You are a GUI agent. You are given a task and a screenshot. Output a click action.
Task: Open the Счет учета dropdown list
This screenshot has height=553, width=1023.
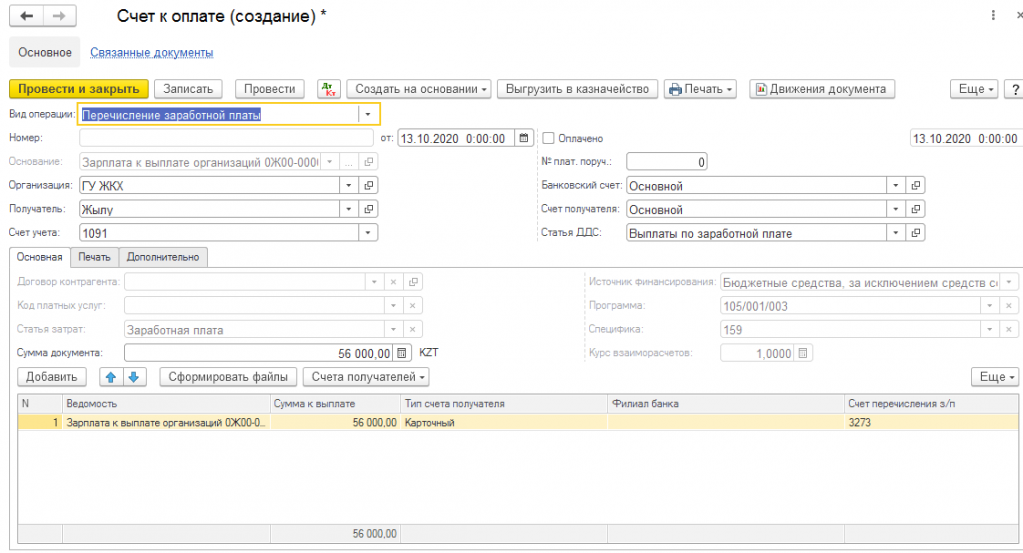pos(368,233)
